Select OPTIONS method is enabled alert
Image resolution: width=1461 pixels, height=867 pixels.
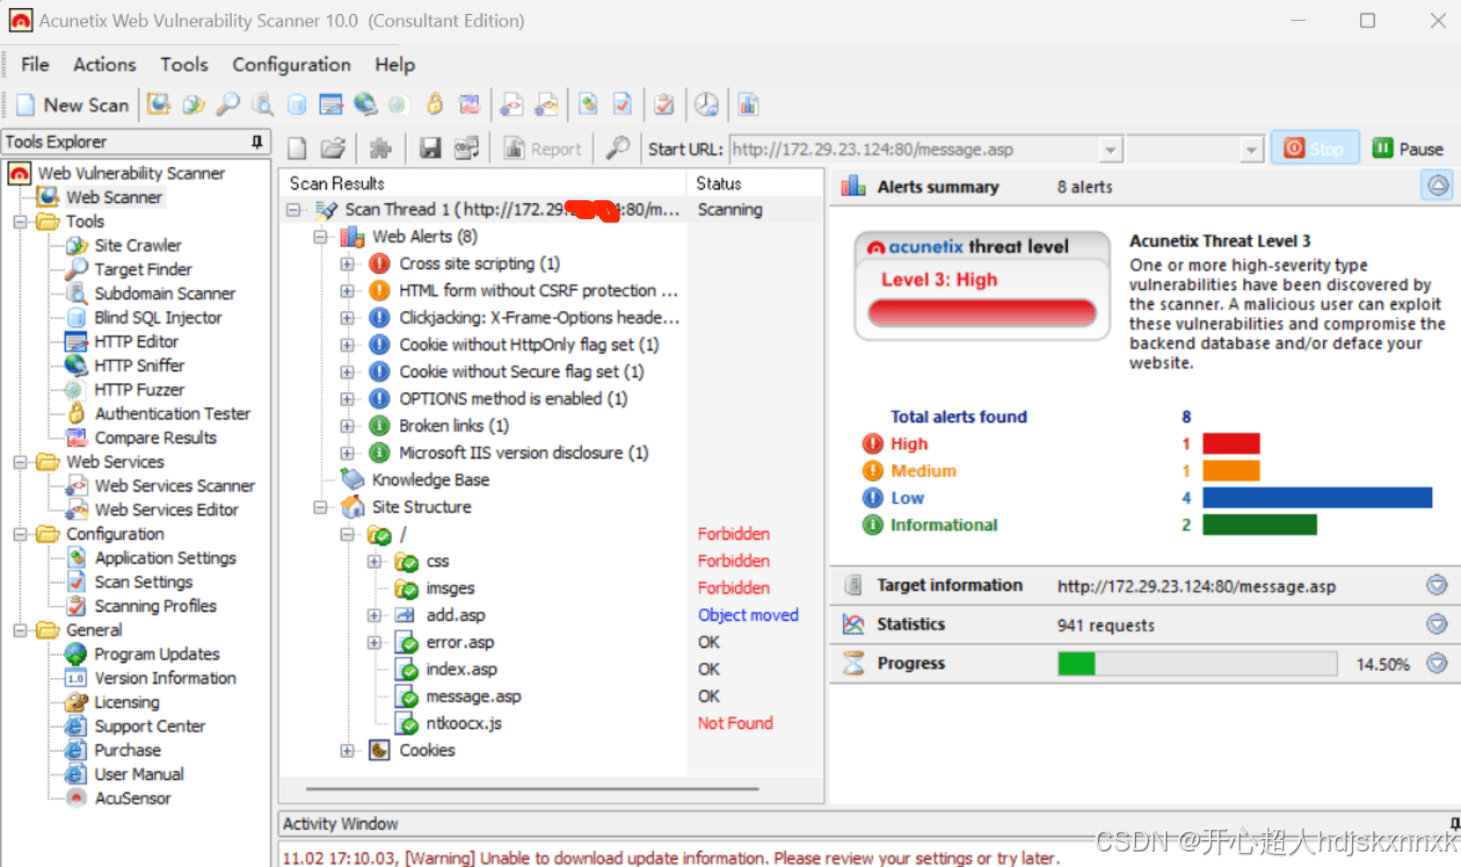pos(513,399)
